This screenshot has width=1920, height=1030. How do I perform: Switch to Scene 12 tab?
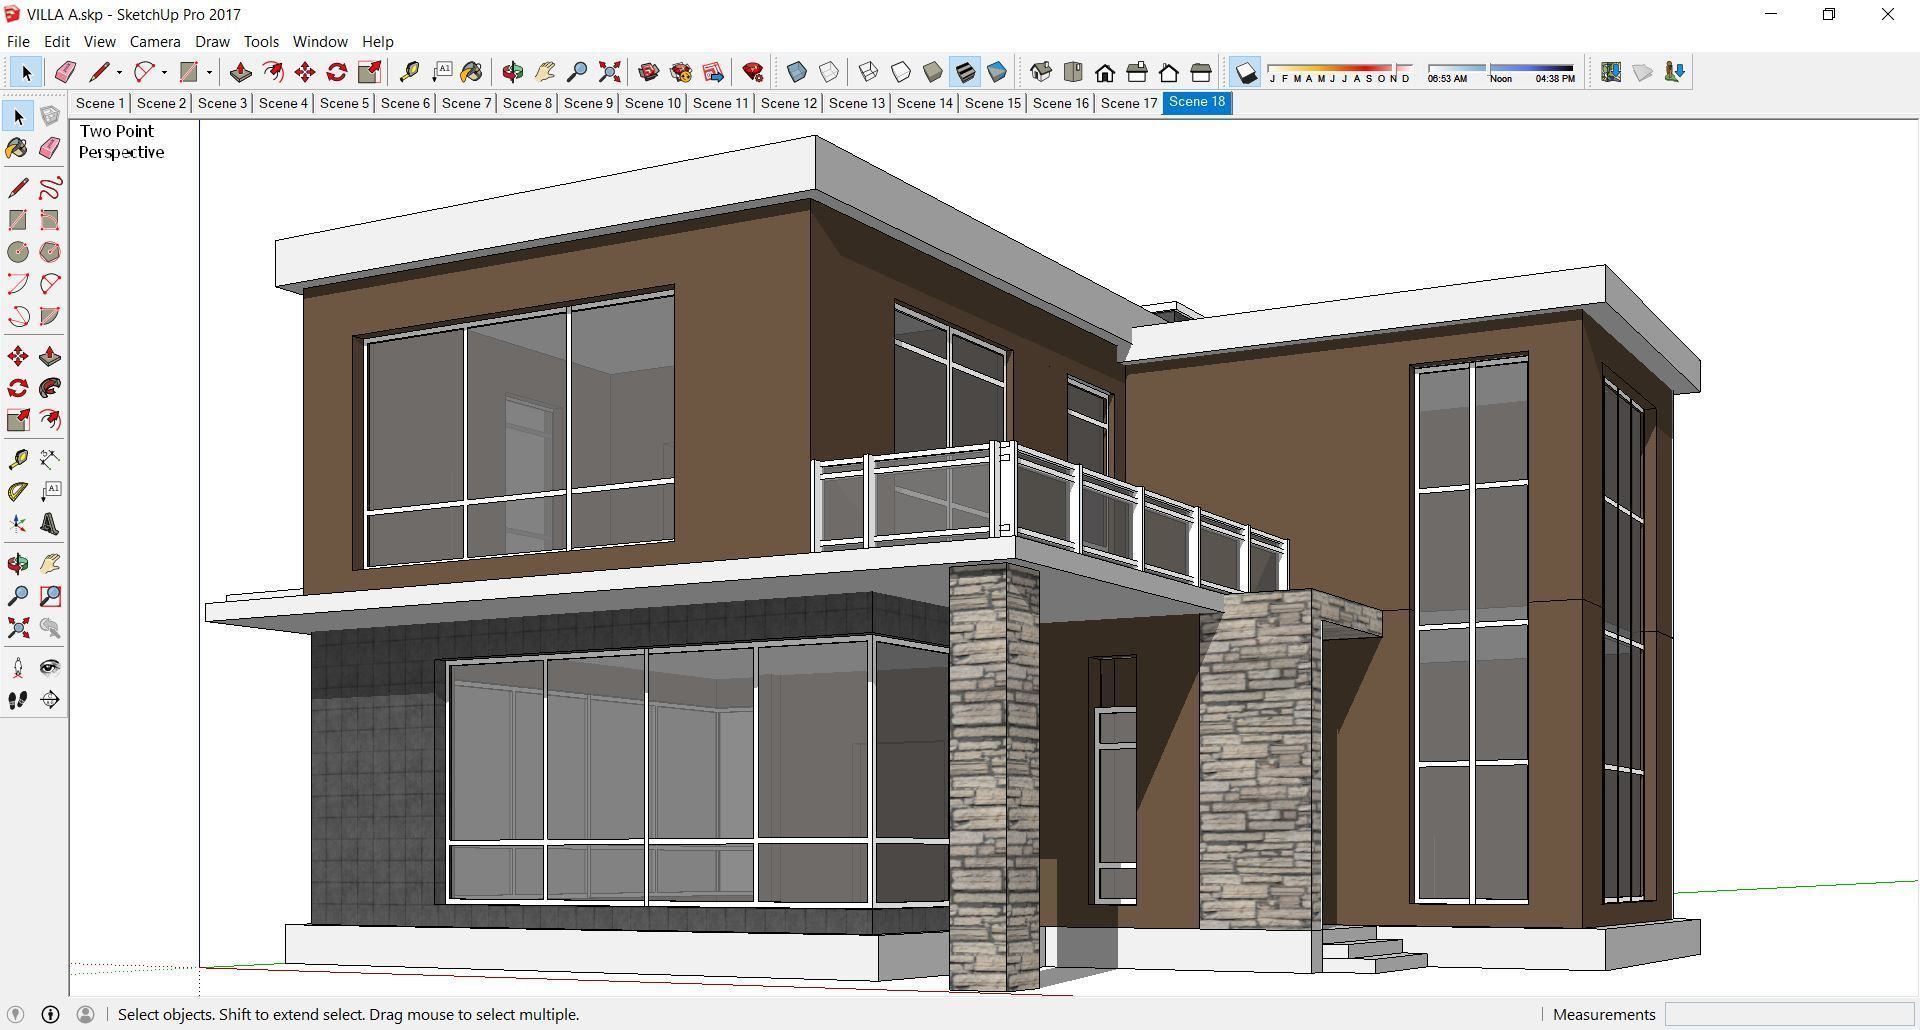[788, 103]
